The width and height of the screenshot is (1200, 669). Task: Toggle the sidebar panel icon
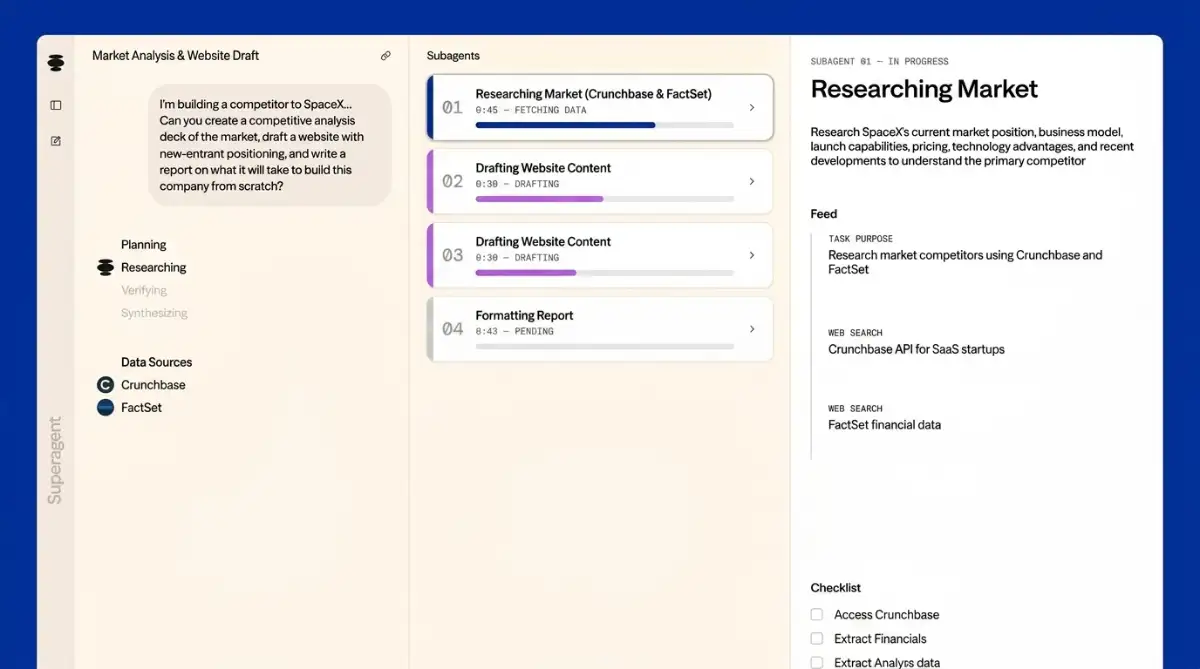point(56,105)
